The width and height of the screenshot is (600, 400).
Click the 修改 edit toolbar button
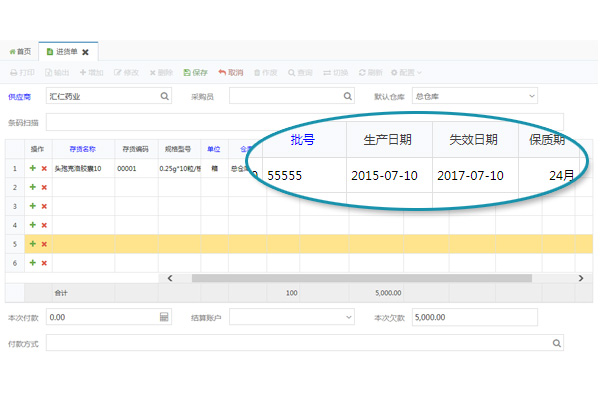point(126,72)
